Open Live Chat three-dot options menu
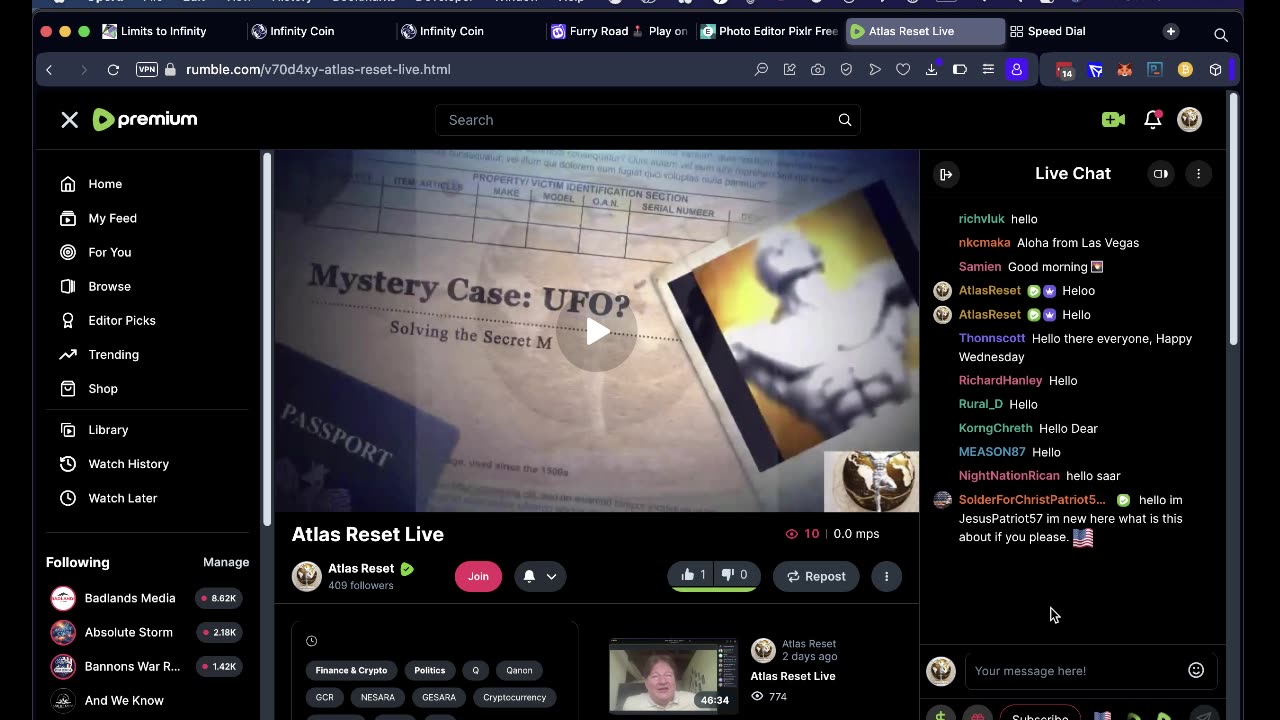 coord(1198,174)
